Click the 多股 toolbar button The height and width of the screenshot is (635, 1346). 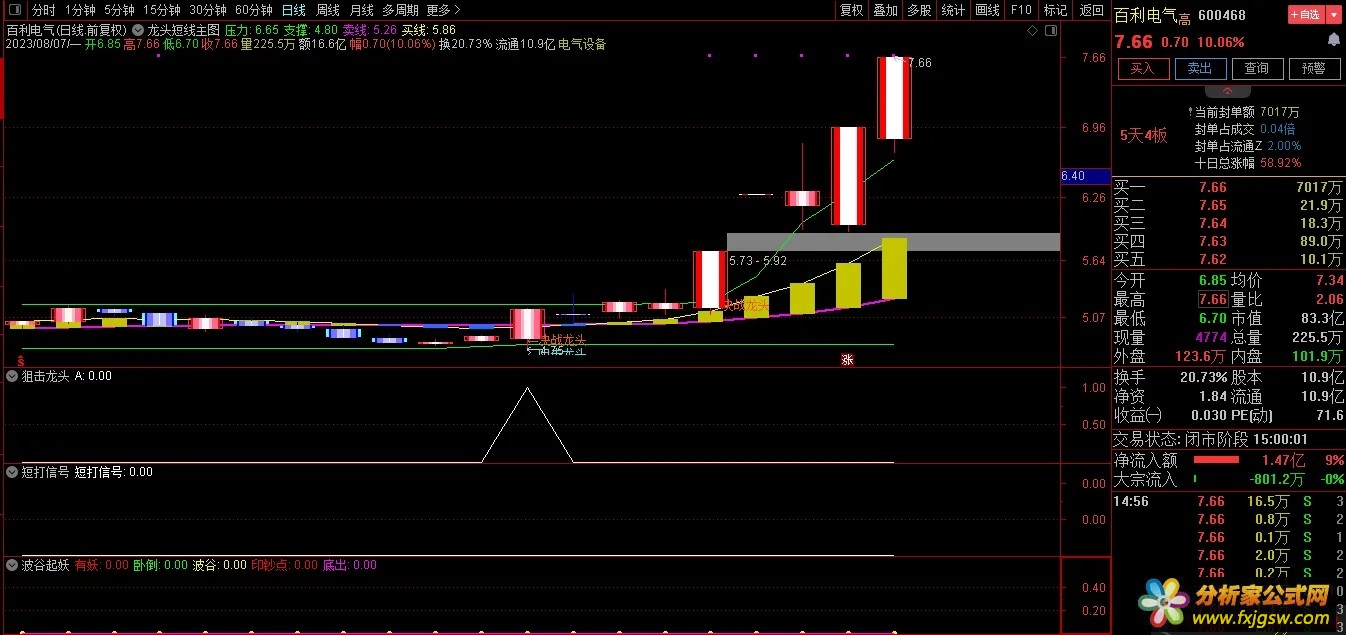[919, 10]
